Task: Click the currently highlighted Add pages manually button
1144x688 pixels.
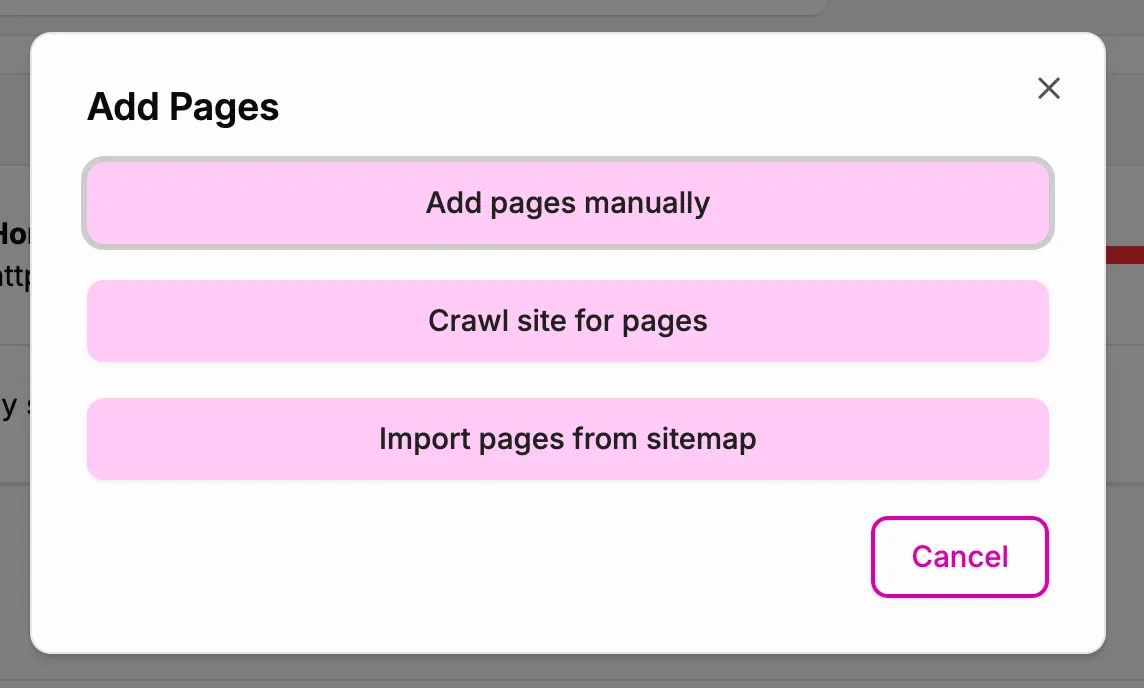Action: pos(567,203)
